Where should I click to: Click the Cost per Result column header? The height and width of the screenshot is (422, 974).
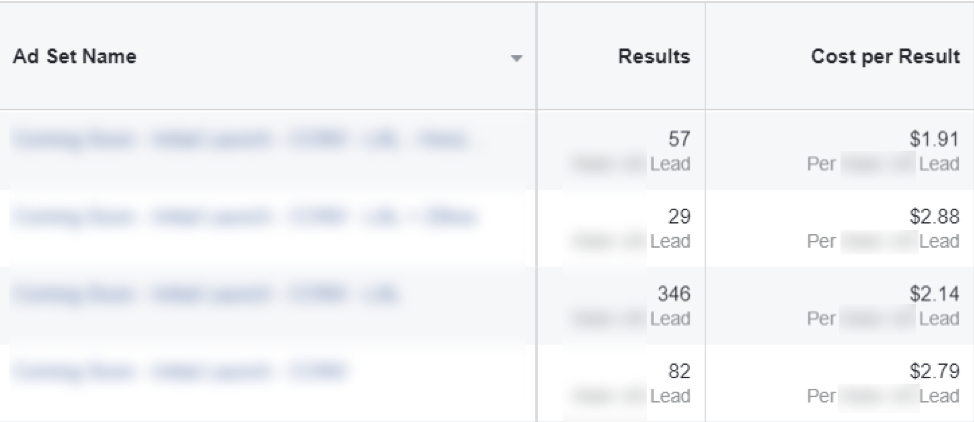[885, 57]
